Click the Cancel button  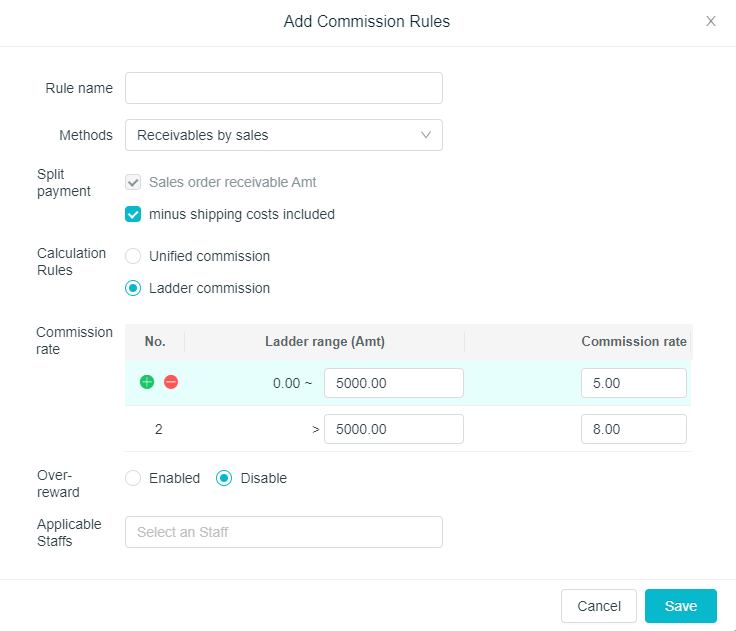[599, 606]
